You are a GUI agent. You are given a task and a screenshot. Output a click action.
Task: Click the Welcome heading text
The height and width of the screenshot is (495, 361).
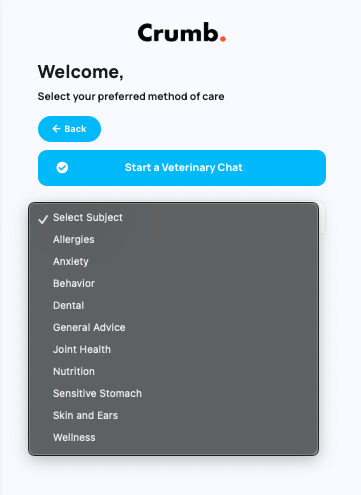click(x=81, y=72)
